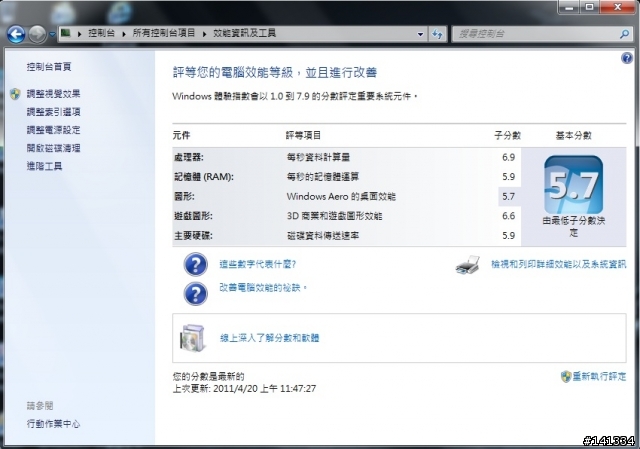Open 進階工具 sidebar link

(x=44, y=166)
